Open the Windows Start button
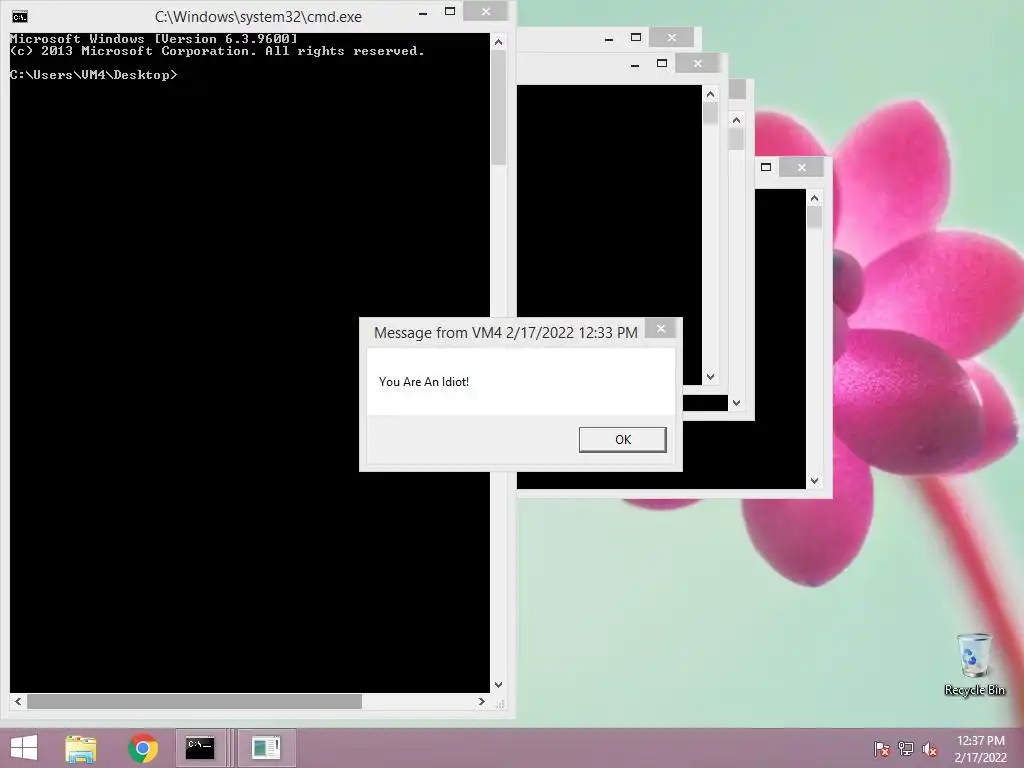Image resolution: width=1024 pixels, height=768 pixels. (24, 748)
